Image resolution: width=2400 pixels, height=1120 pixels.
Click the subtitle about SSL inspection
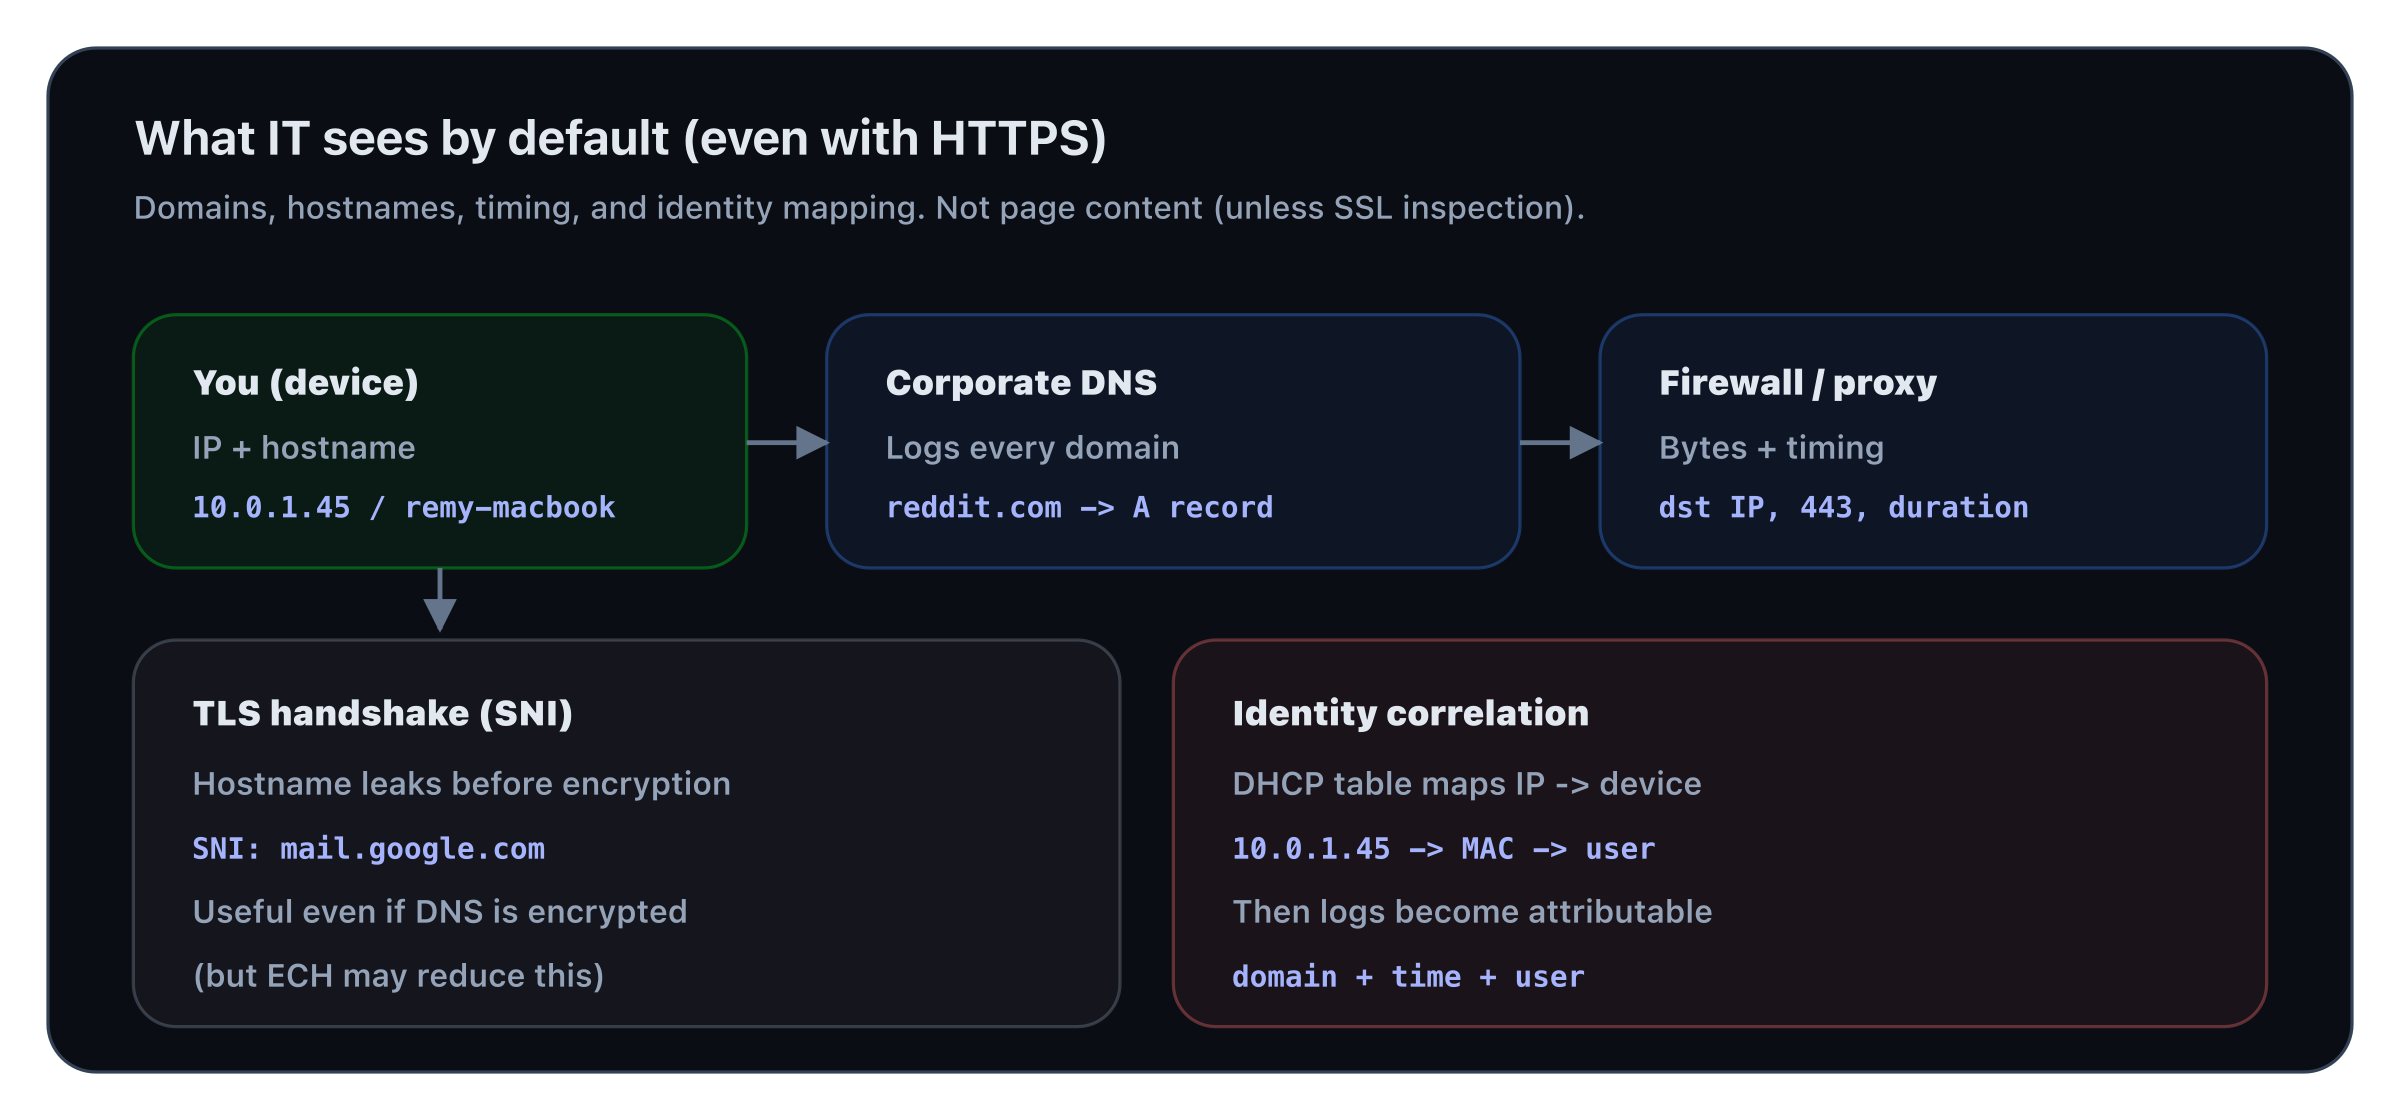pyautogui.click(x=858, y=208)
